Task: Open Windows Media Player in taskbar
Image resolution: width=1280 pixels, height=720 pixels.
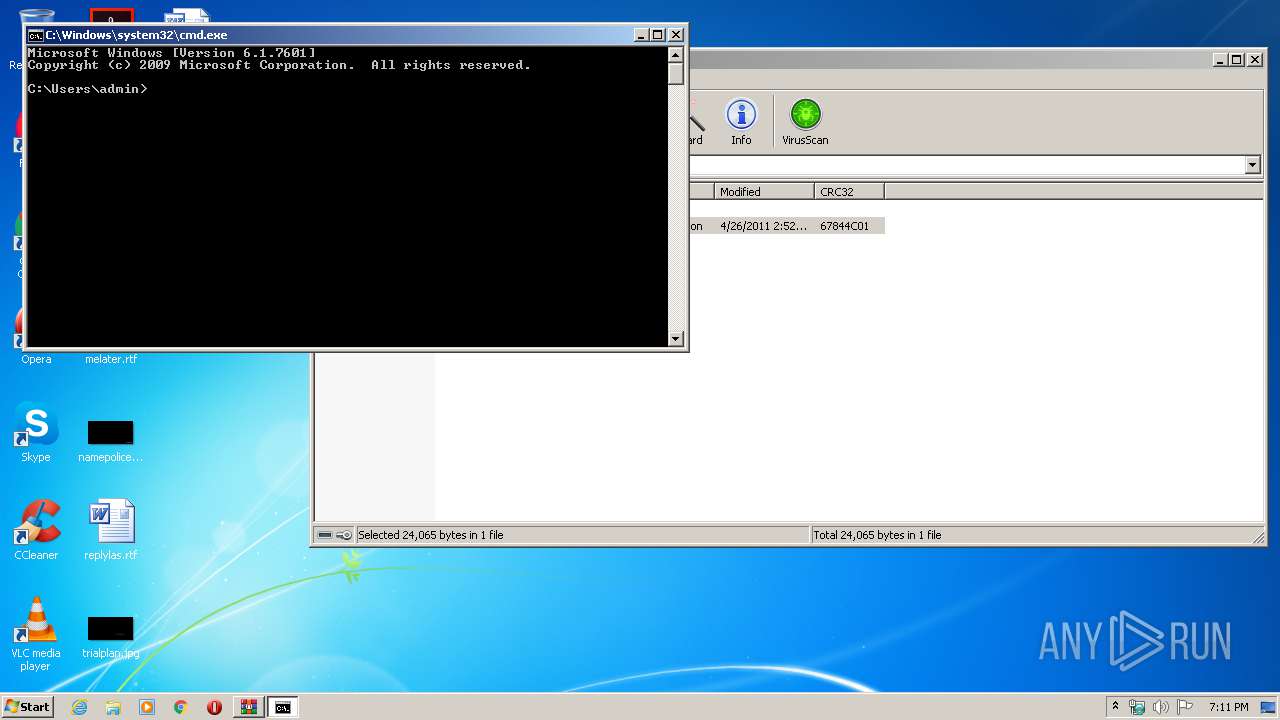Action: click(x=147, y=707)
